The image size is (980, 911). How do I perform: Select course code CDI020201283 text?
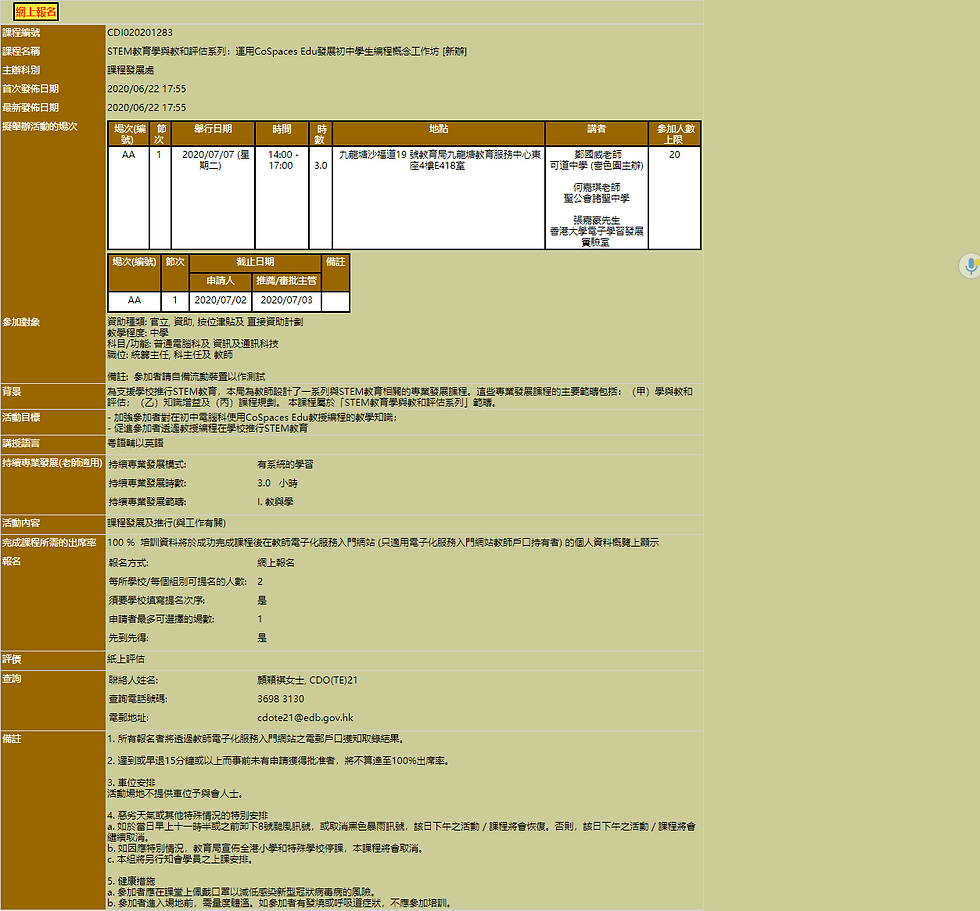[140, 32]
